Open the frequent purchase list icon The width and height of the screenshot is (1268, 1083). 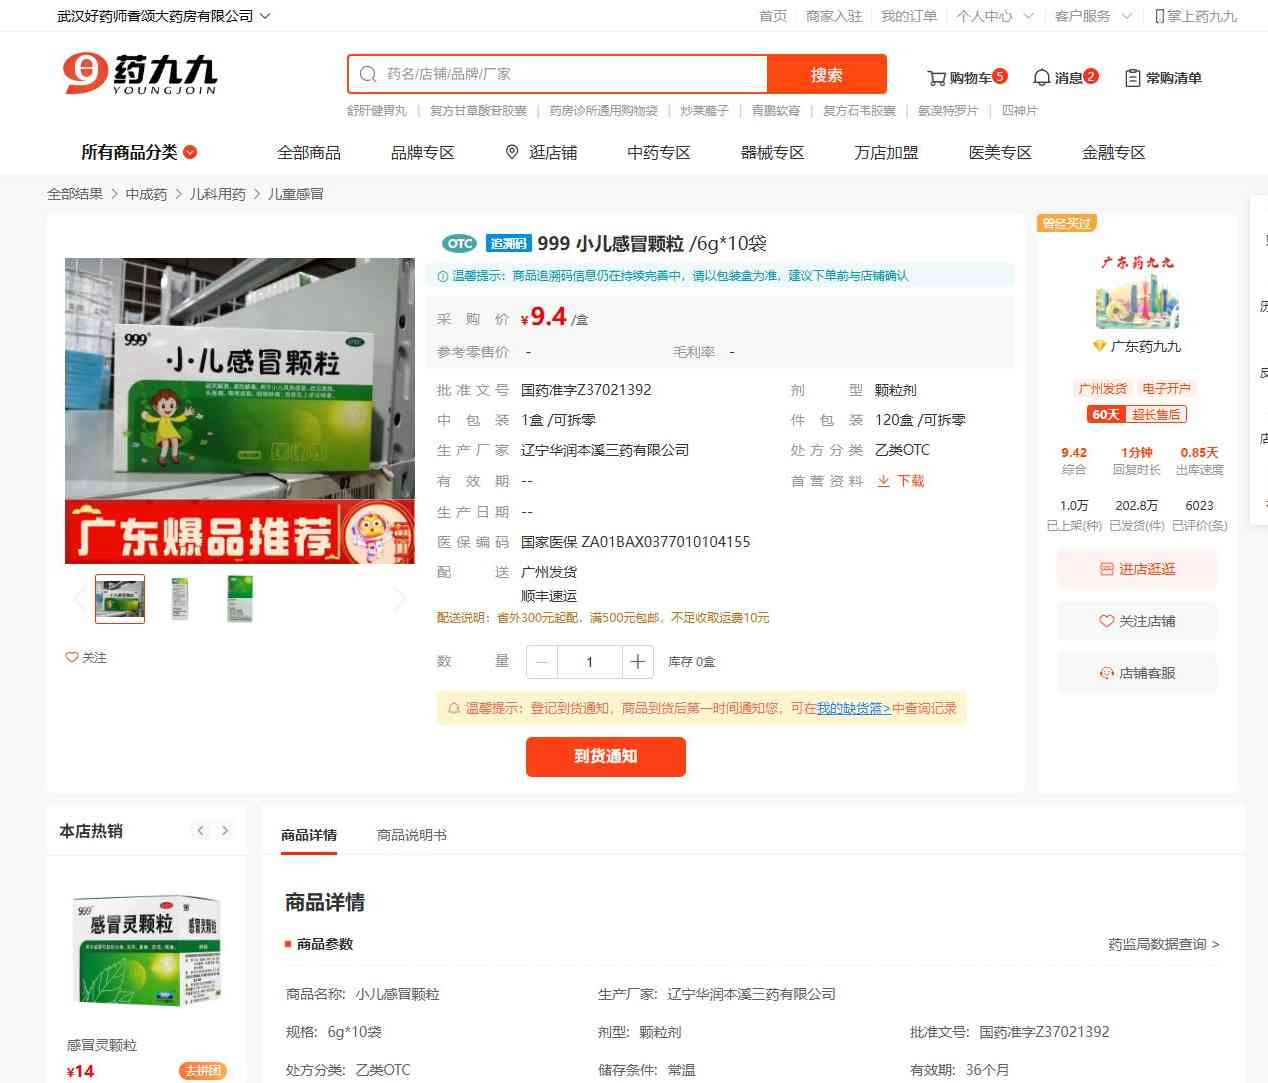tap(1132, 78)
